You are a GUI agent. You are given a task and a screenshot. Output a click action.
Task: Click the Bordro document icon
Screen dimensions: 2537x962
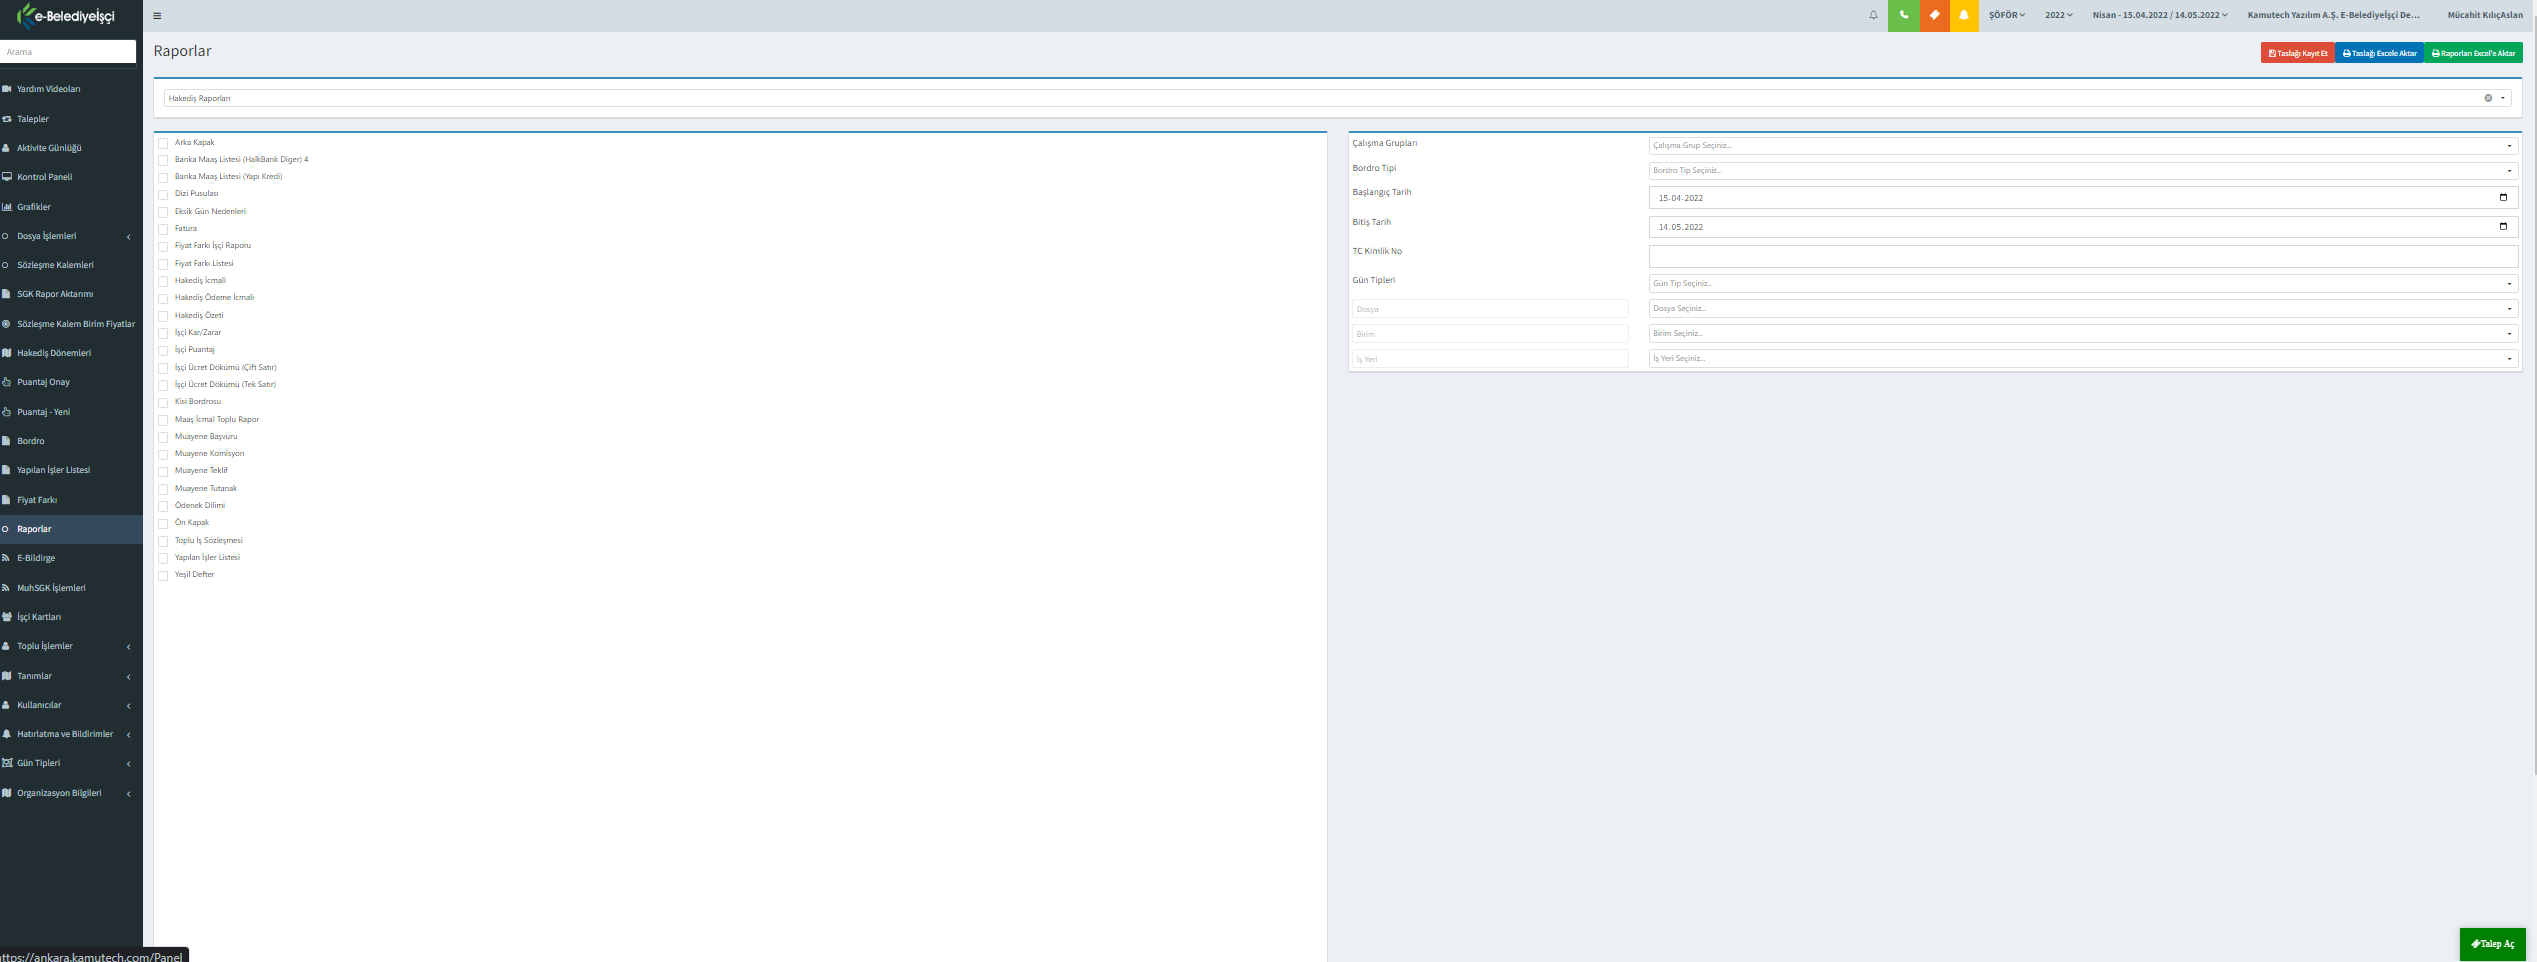pyautogui.click(x=6, y=441)
